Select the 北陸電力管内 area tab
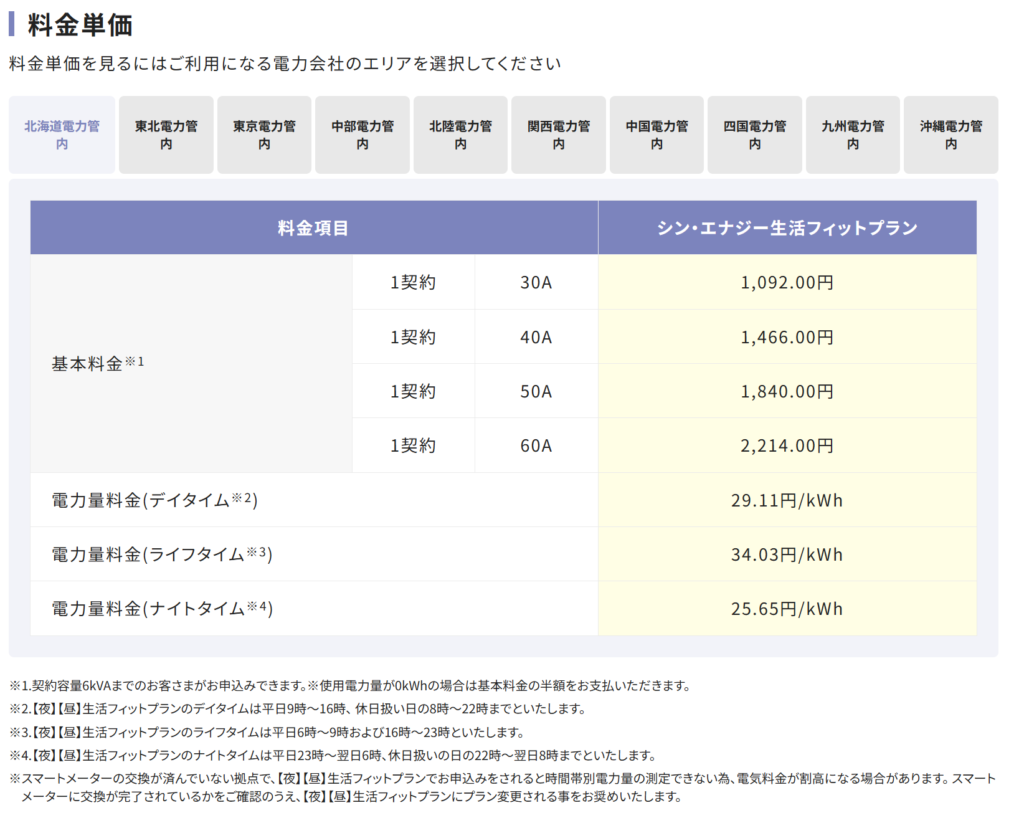The width and height of the screenshot is (1024, 818). [x=460, y=134]
